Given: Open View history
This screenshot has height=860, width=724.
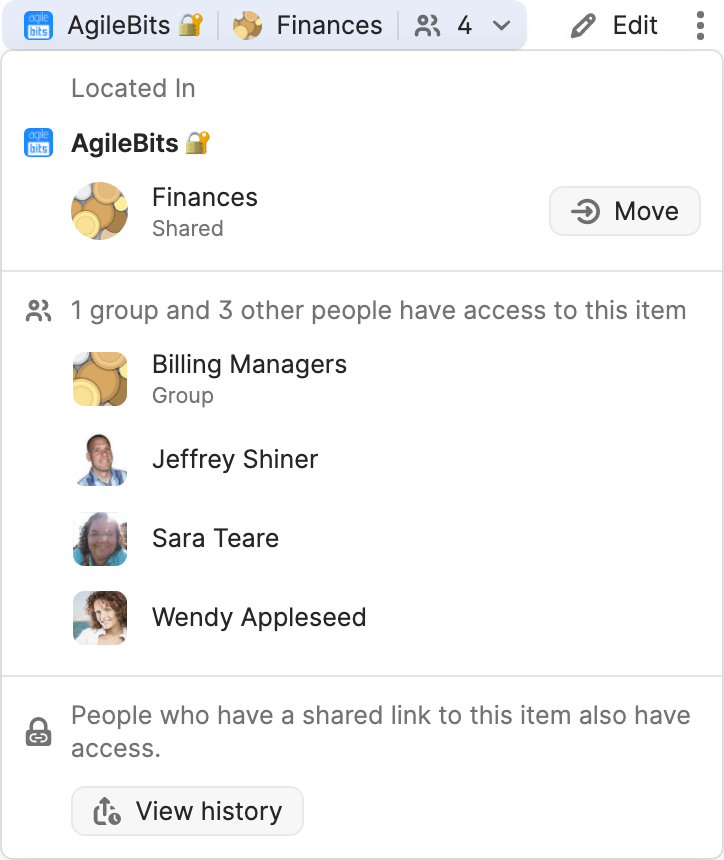Looking at the screenshot, I should point(187,811).
